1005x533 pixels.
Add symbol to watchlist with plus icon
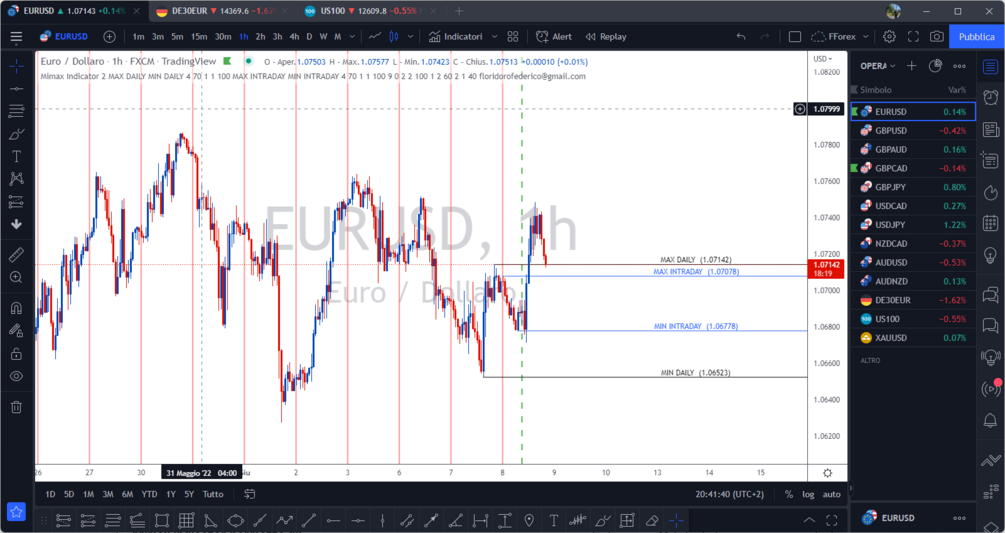(912, 65)
